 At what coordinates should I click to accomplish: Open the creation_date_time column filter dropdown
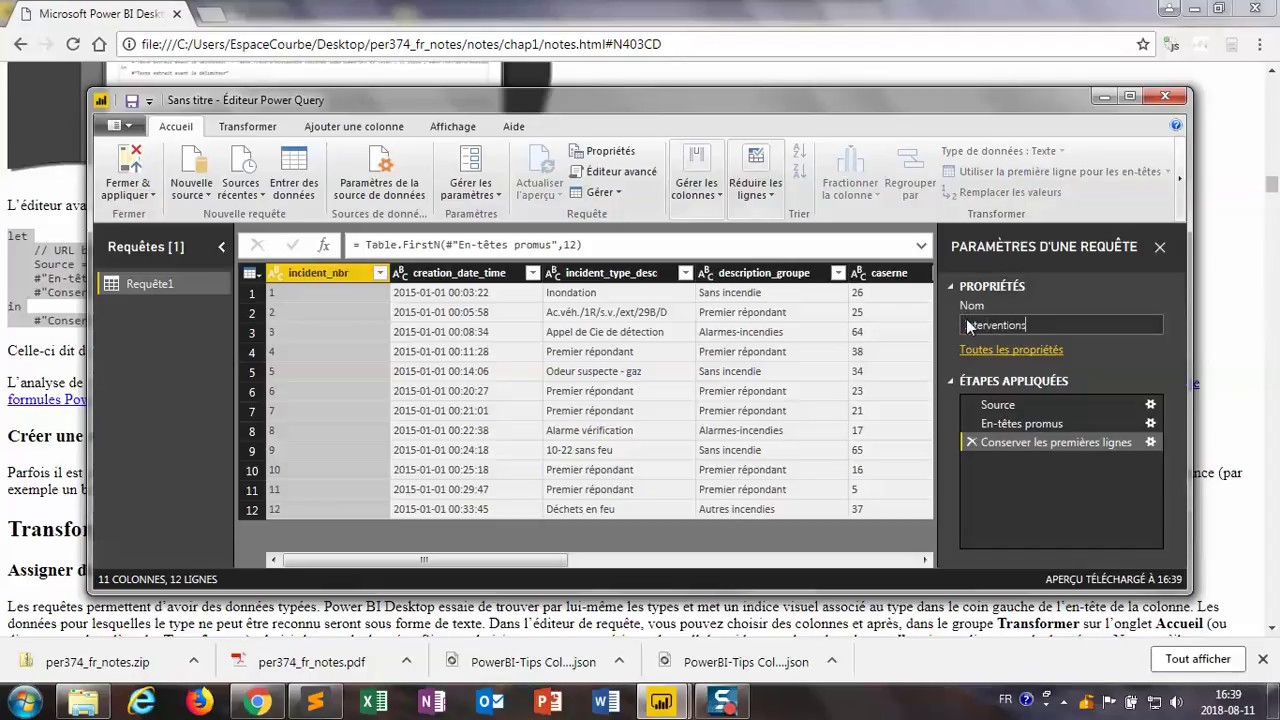pos(532,273)
